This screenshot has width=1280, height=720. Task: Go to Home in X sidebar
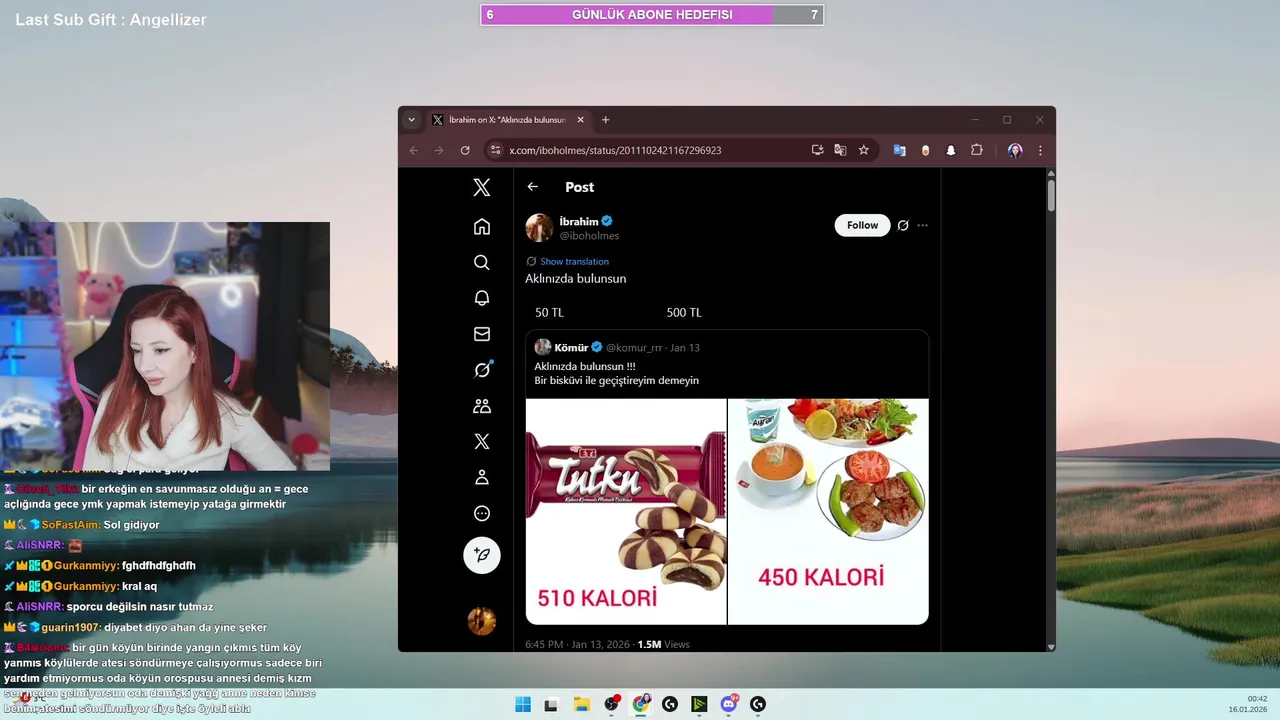click(482, 226)
